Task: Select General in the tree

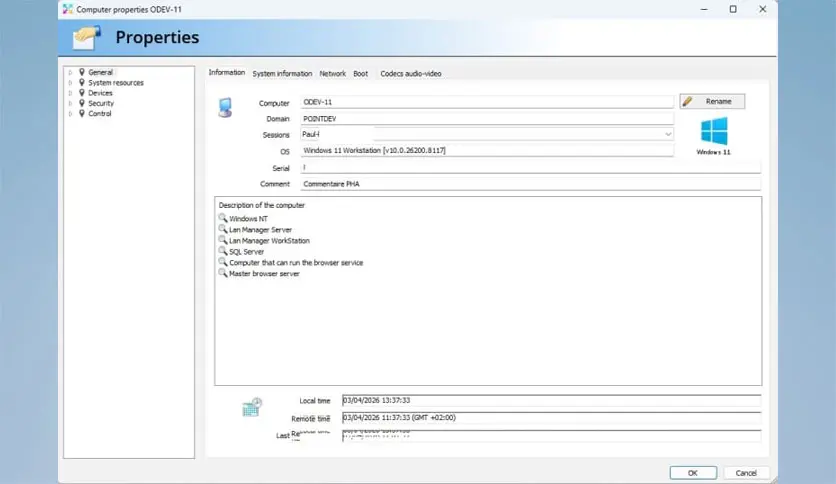Action: click(x=100, y=72)
